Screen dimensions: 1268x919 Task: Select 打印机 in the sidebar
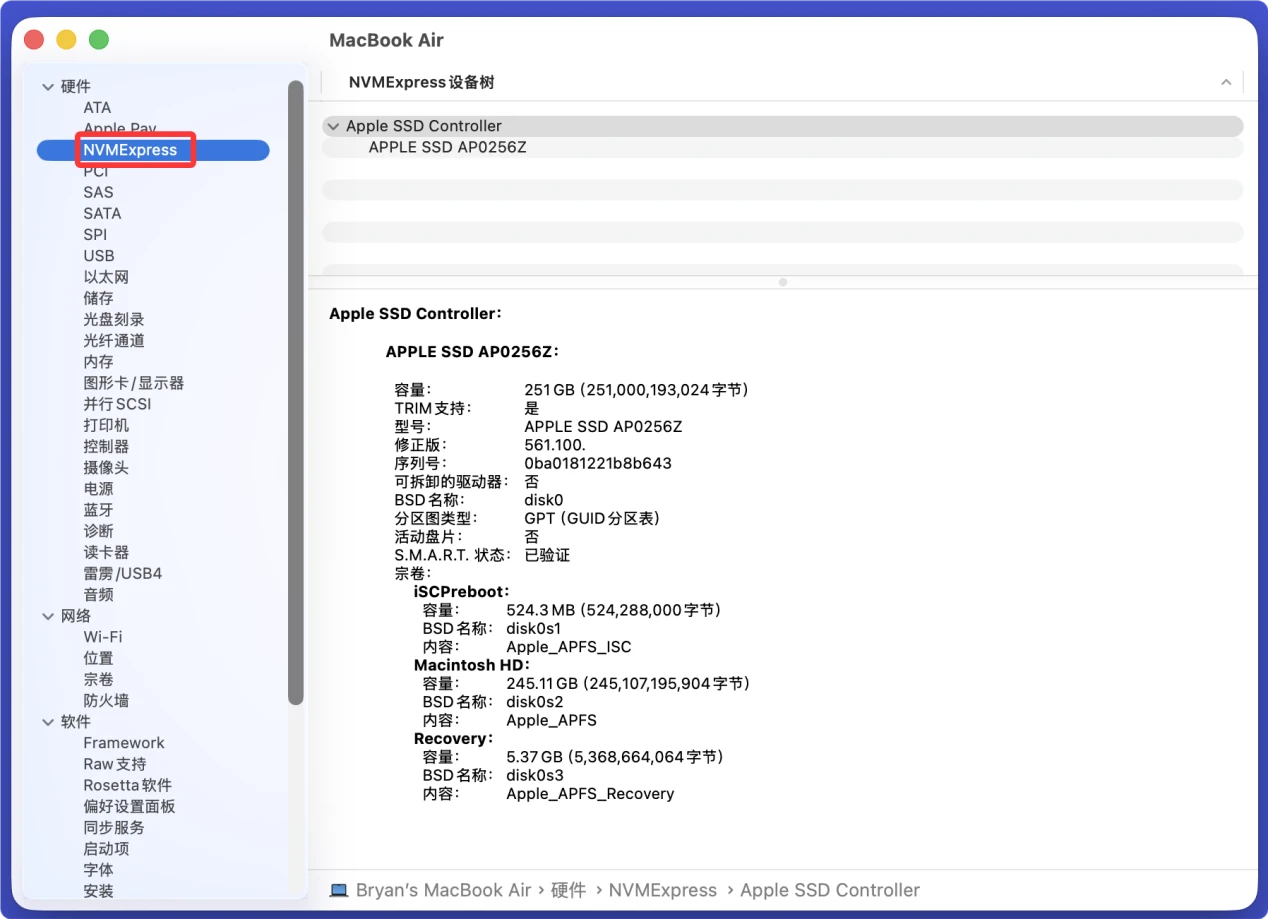(106, 425)
